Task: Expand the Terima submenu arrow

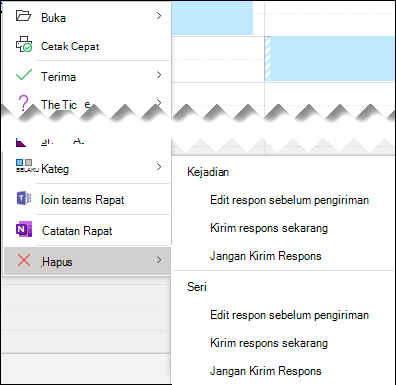Action: 159,75
